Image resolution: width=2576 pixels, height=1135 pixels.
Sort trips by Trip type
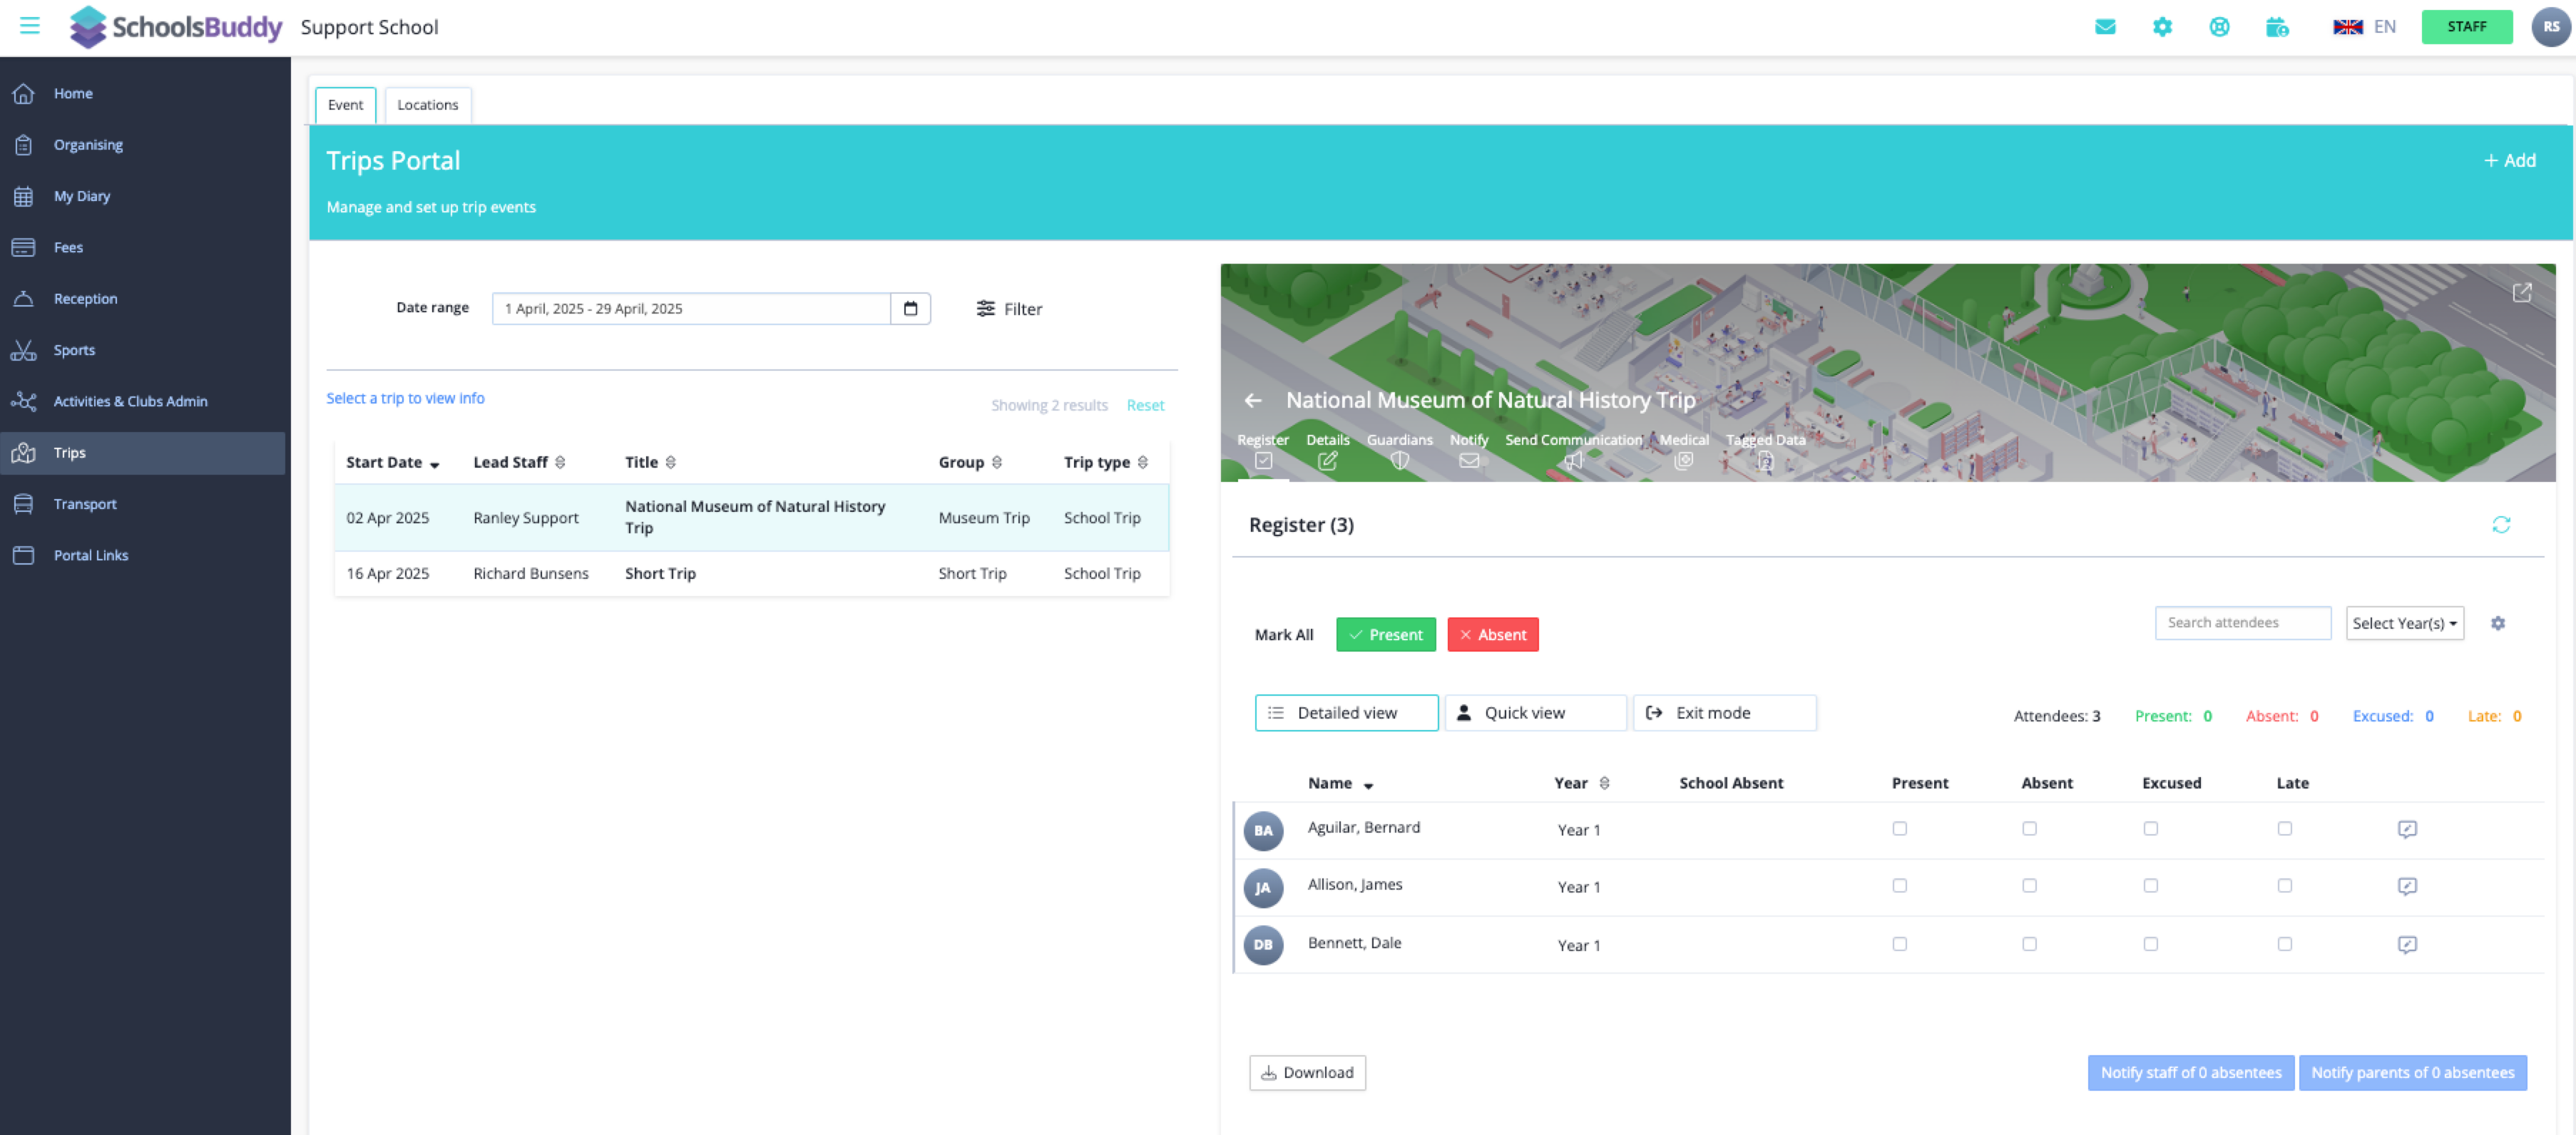(1106, 462)
